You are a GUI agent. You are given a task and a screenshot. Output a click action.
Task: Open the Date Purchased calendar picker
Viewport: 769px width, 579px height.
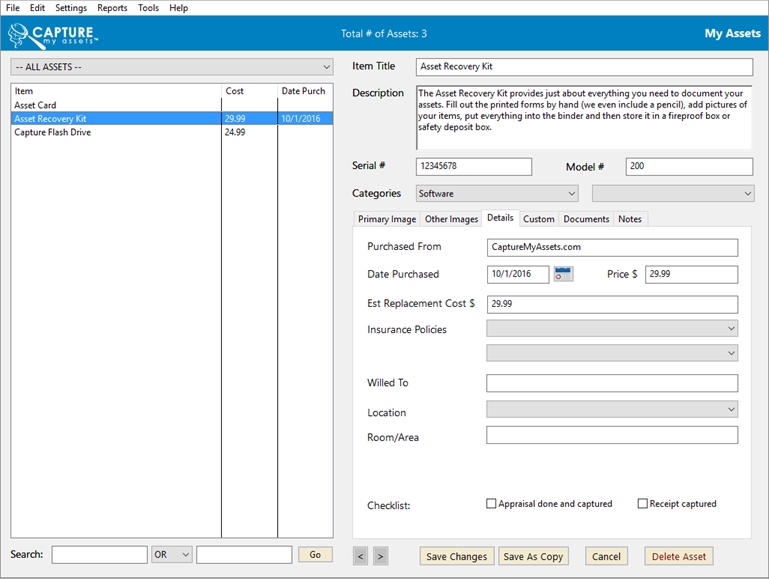pyautogui.click(x=563, y=274)
